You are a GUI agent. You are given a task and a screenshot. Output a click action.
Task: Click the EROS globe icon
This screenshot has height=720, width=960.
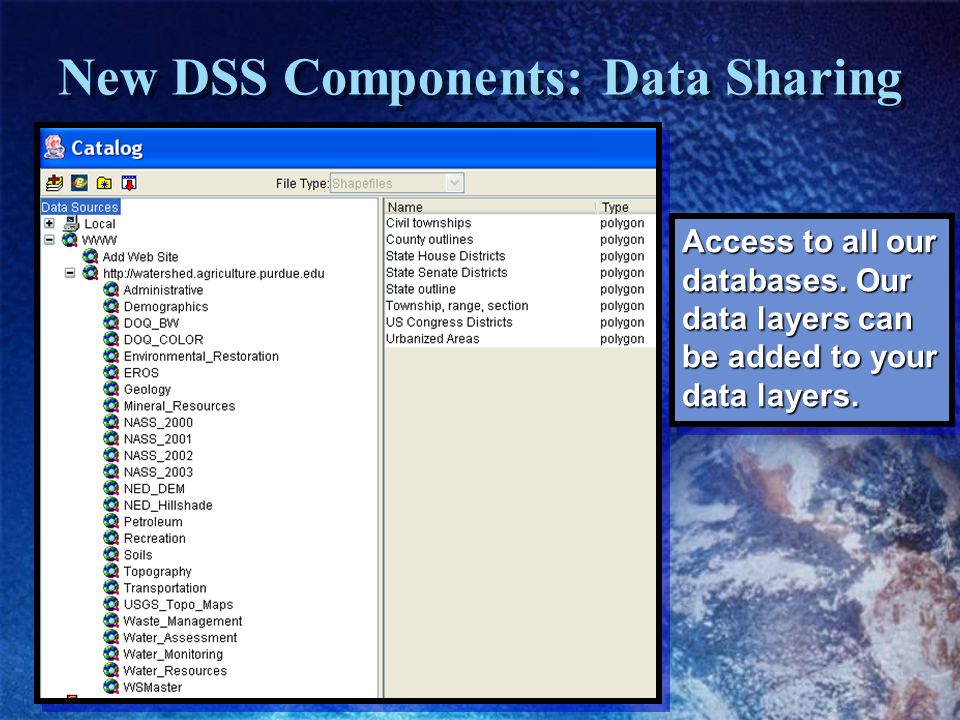pyautogui.click(x=111, y=372)
